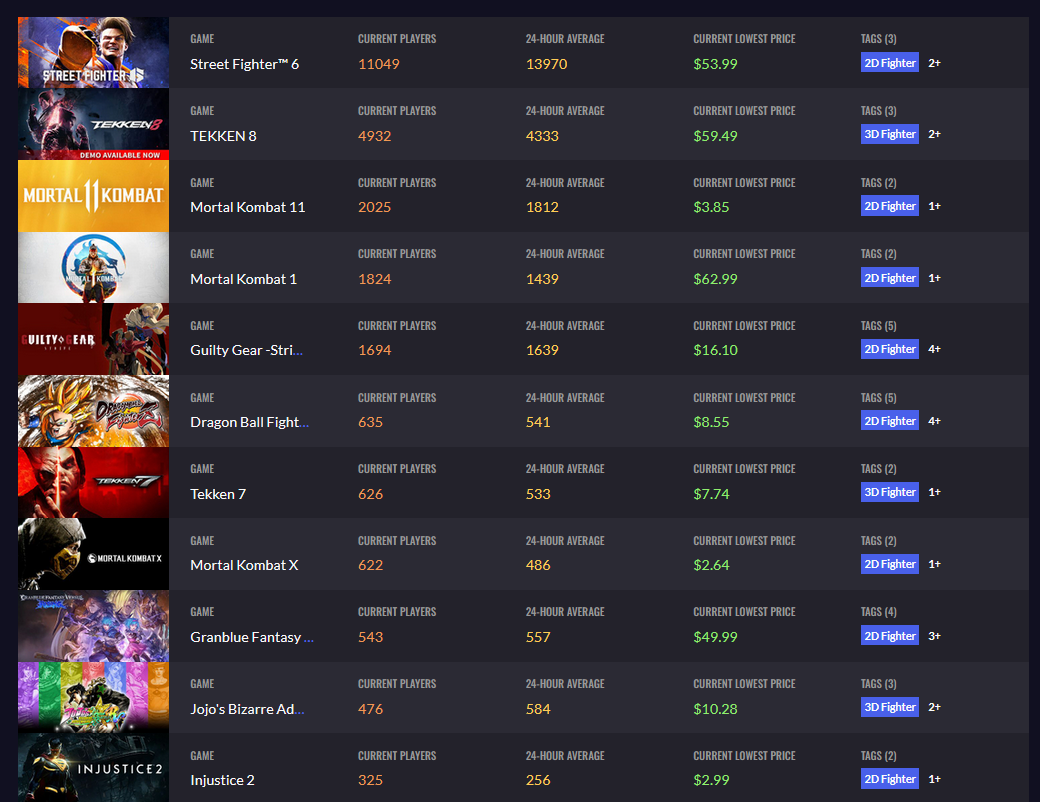This screenshot has width=1040, height=802.
Task: Select 2D Fighter tag in Mortal Kombat 1 row
Action: tap(889, 277)
